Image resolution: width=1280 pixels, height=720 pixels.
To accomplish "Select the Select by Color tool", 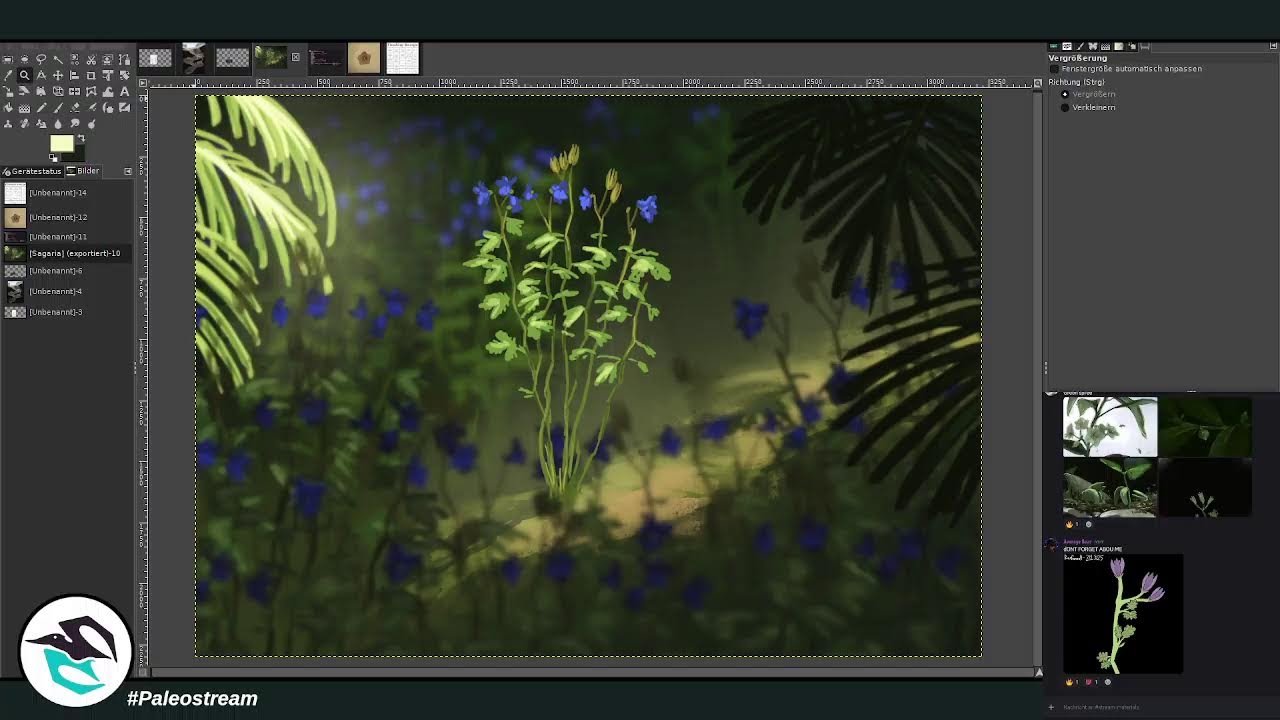I will click(75, 60).
